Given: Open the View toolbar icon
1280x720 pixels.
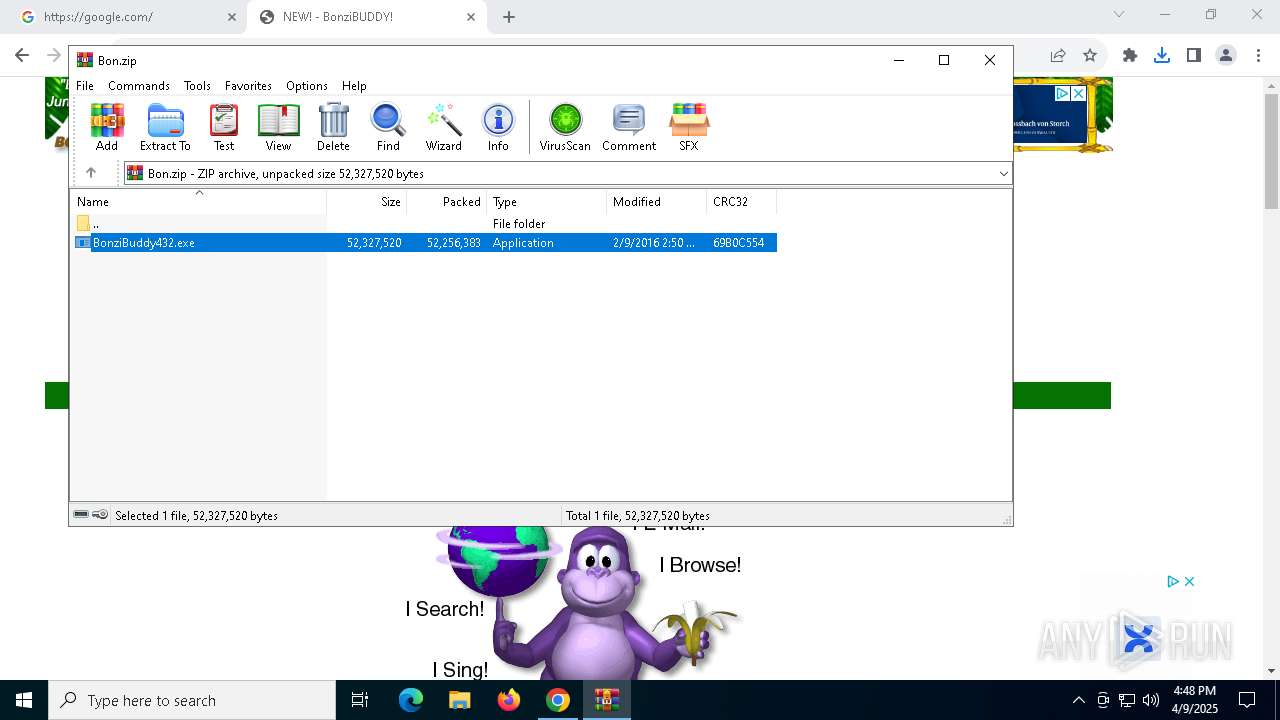Looking at the screenshot, I should click(278, 127).
